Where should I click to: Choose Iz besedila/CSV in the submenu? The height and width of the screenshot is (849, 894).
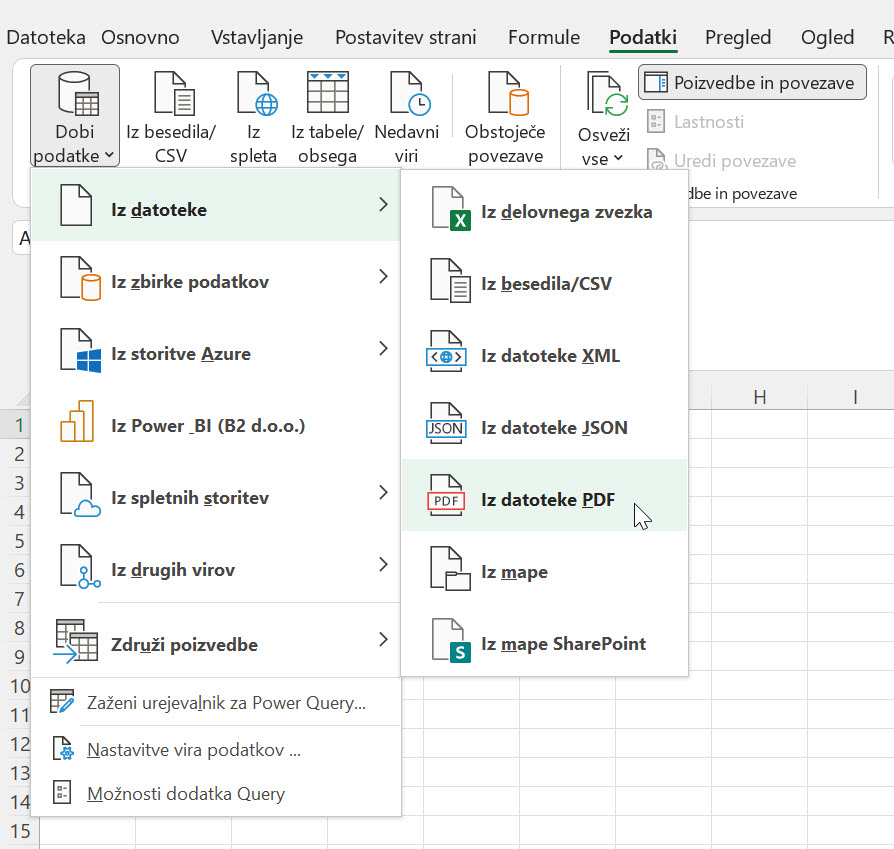coord(544,283)
